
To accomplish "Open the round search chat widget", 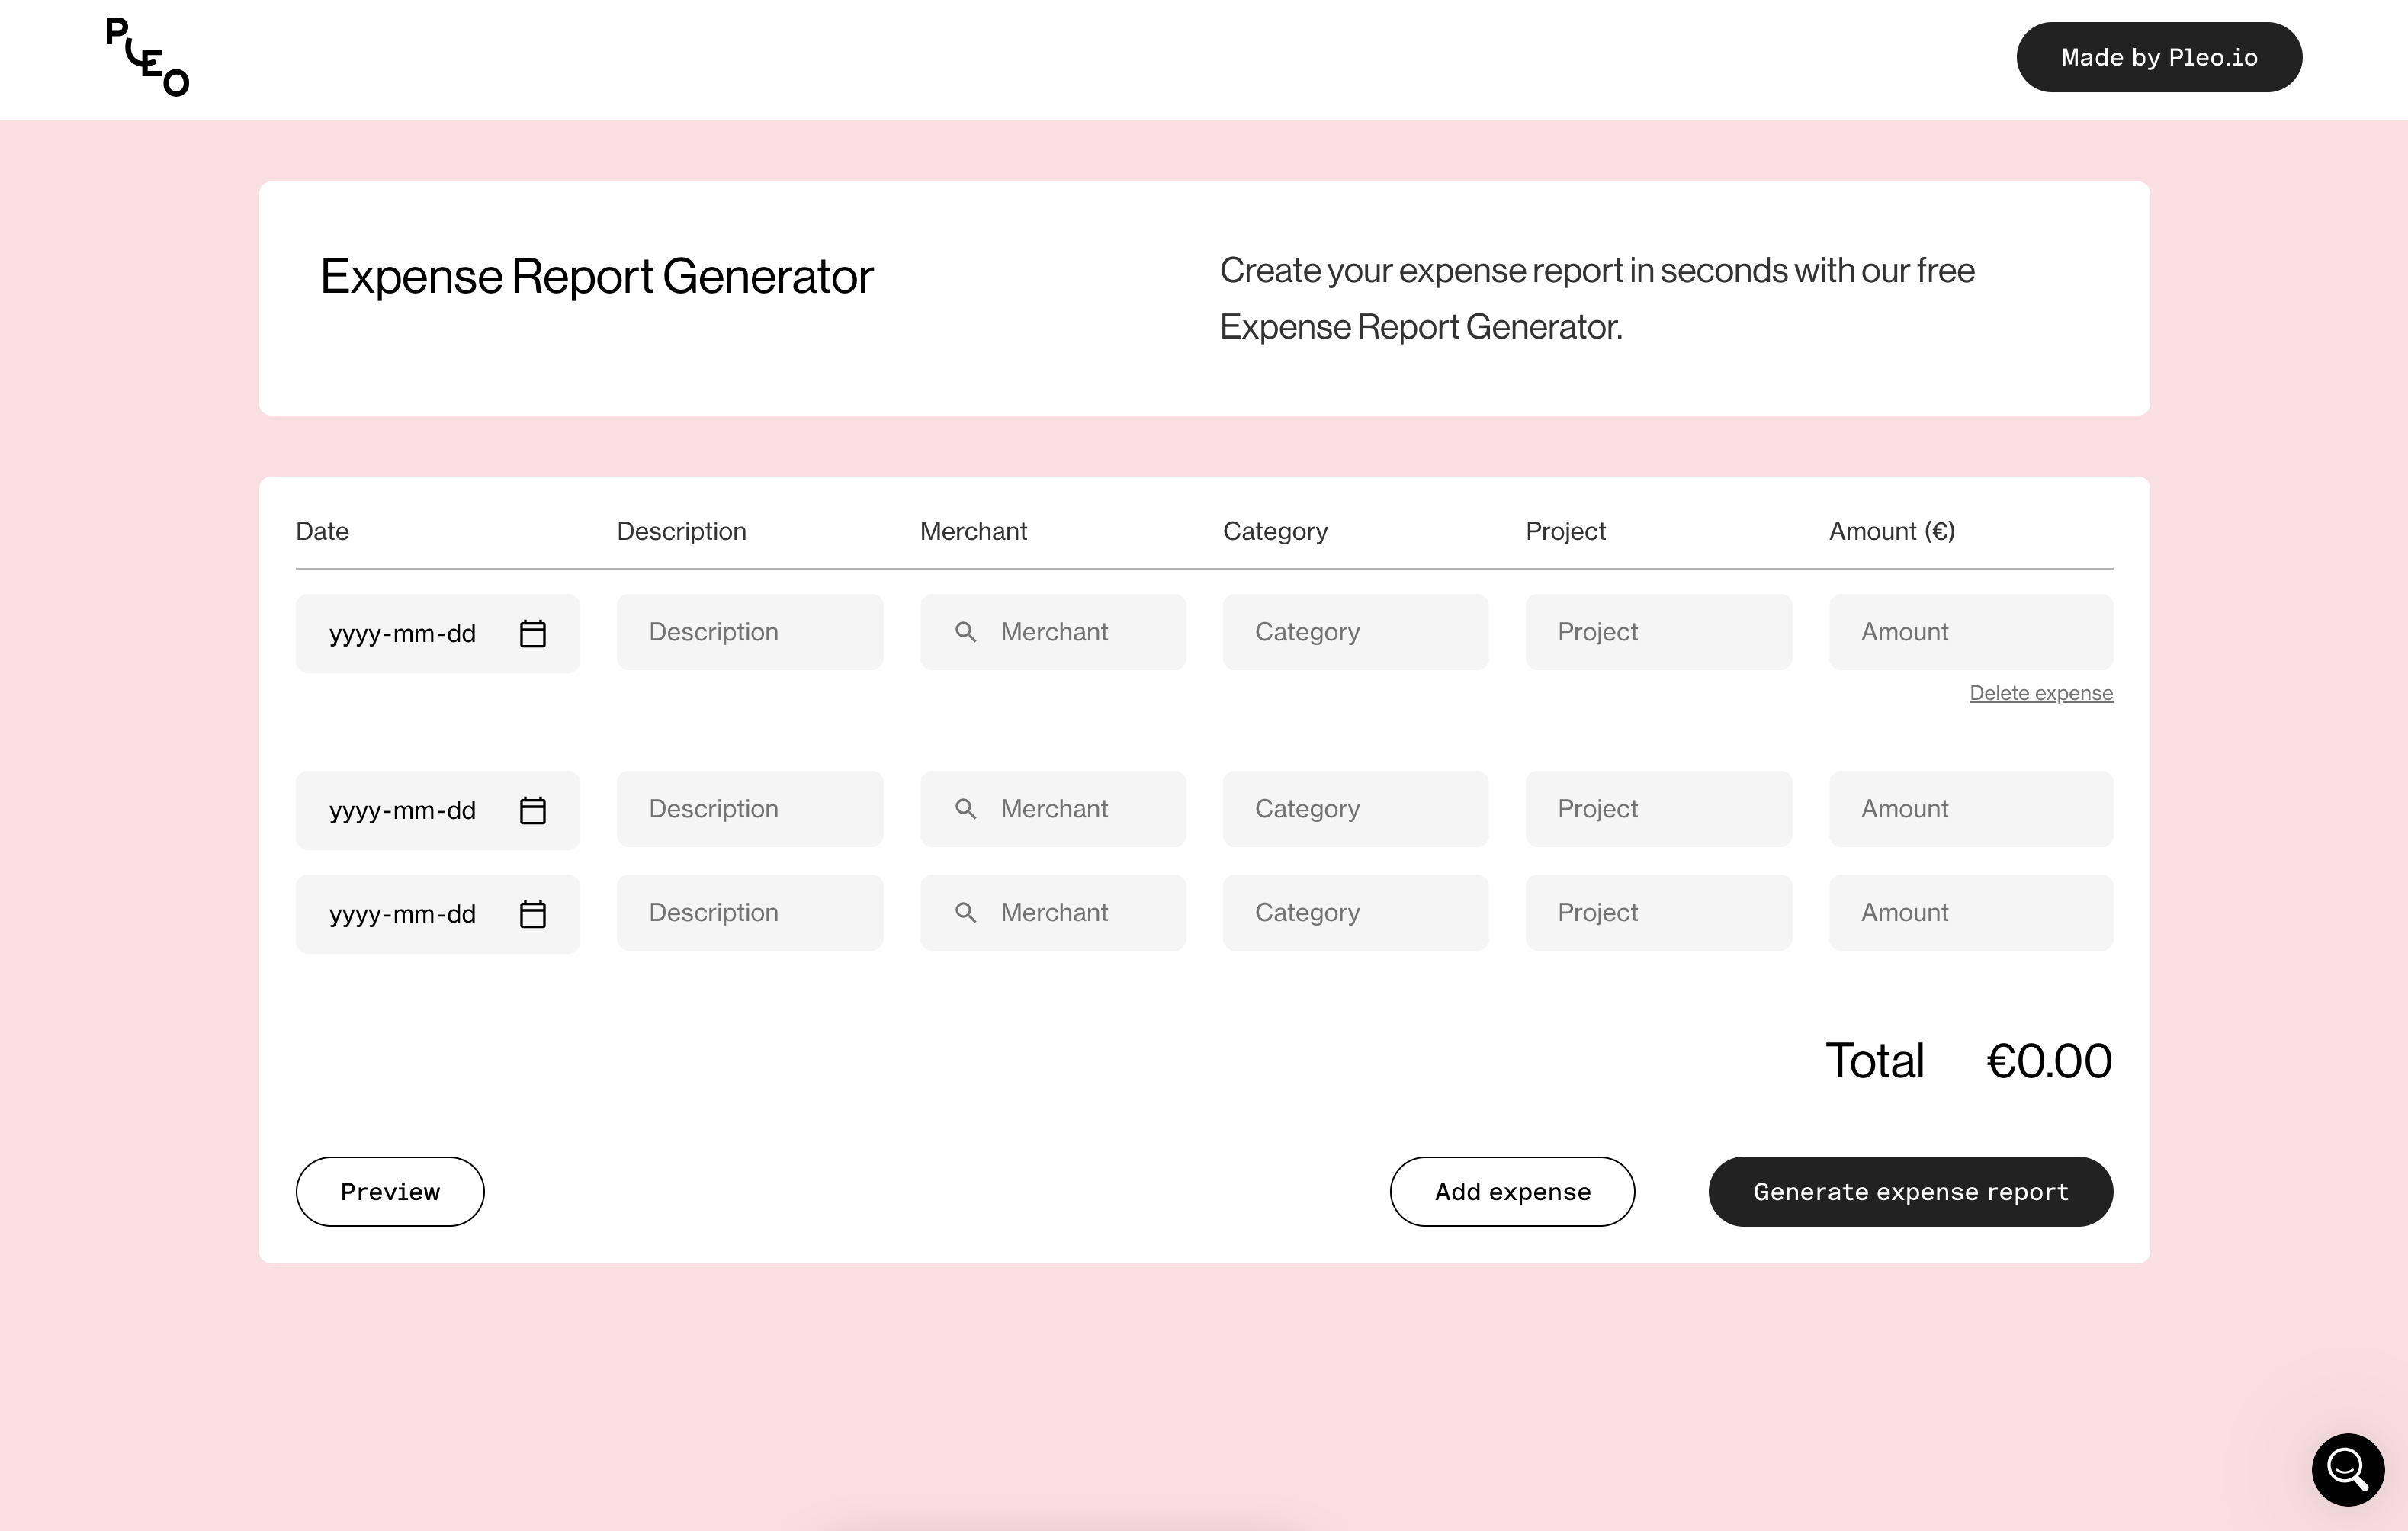I will tap(2347, 1469).
